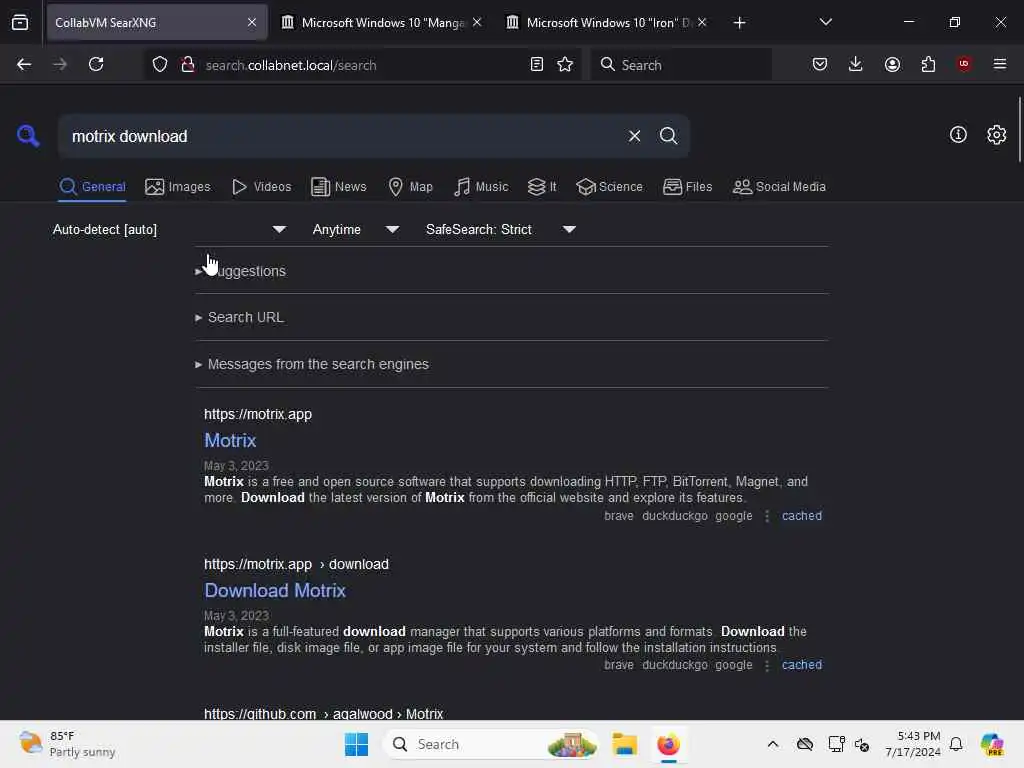1024x768 pixels.
Task: Open Auto-detect language dropdown
Action: [x=169, y=229]
